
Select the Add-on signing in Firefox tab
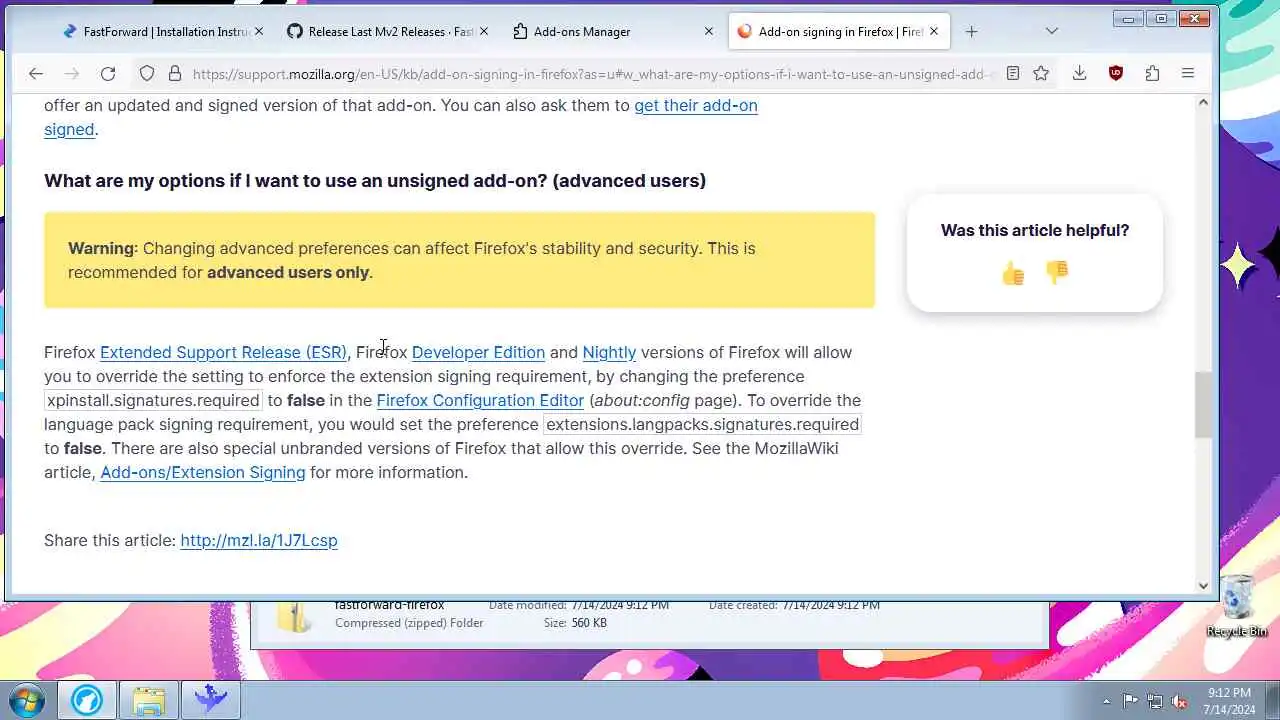click(839, 31)
